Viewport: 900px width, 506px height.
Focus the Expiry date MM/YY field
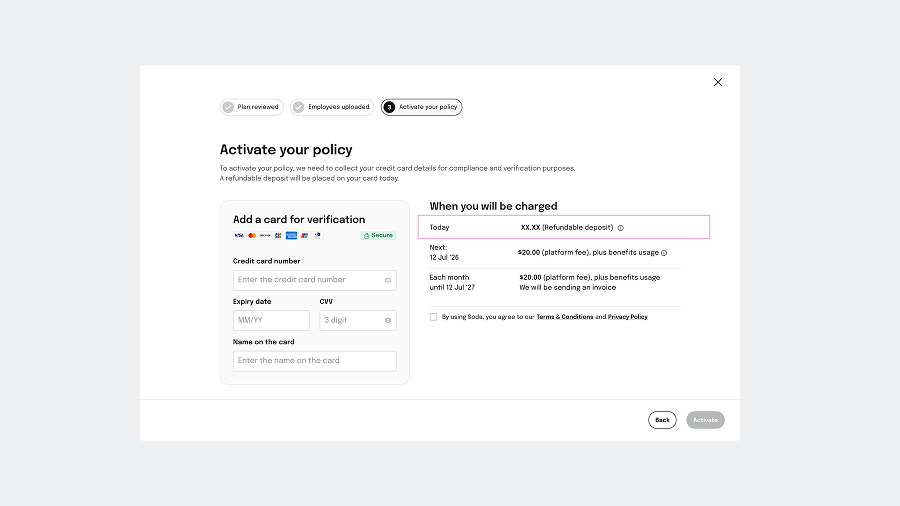[271, 320]
